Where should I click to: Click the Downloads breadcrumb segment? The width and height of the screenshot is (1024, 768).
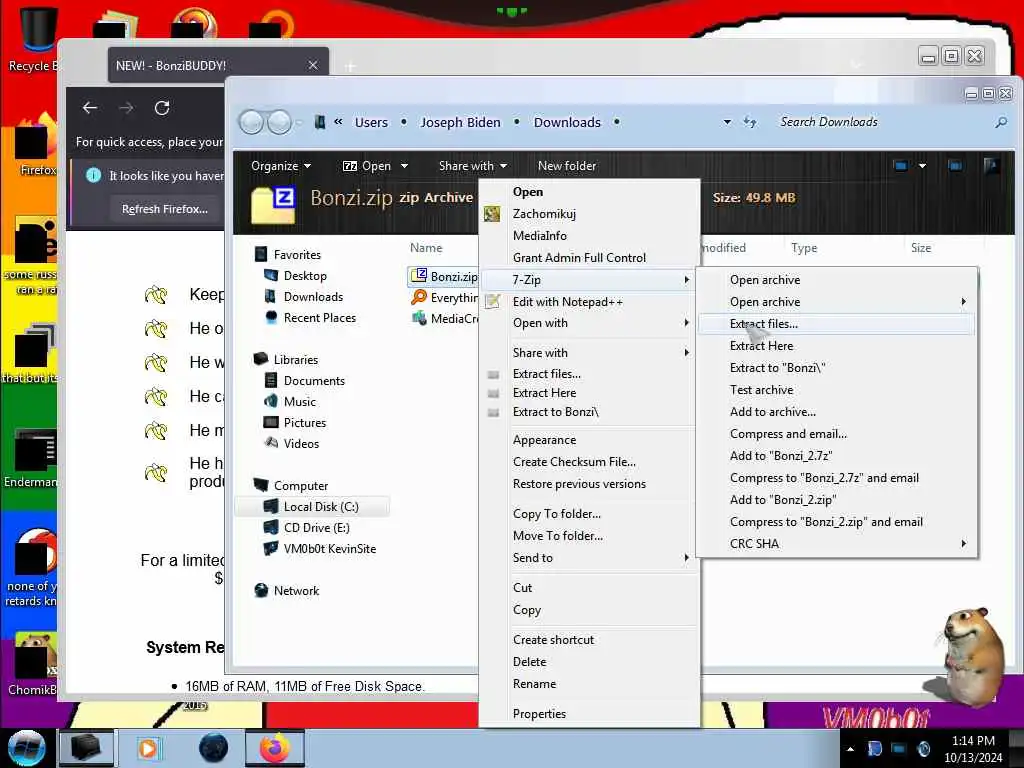(x=567, y=122)
